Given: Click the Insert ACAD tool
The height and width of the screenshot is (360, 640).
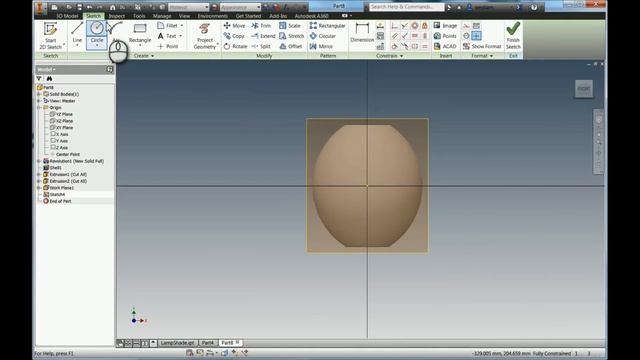Looking at the screenshot, I should (x=445, y=47).
